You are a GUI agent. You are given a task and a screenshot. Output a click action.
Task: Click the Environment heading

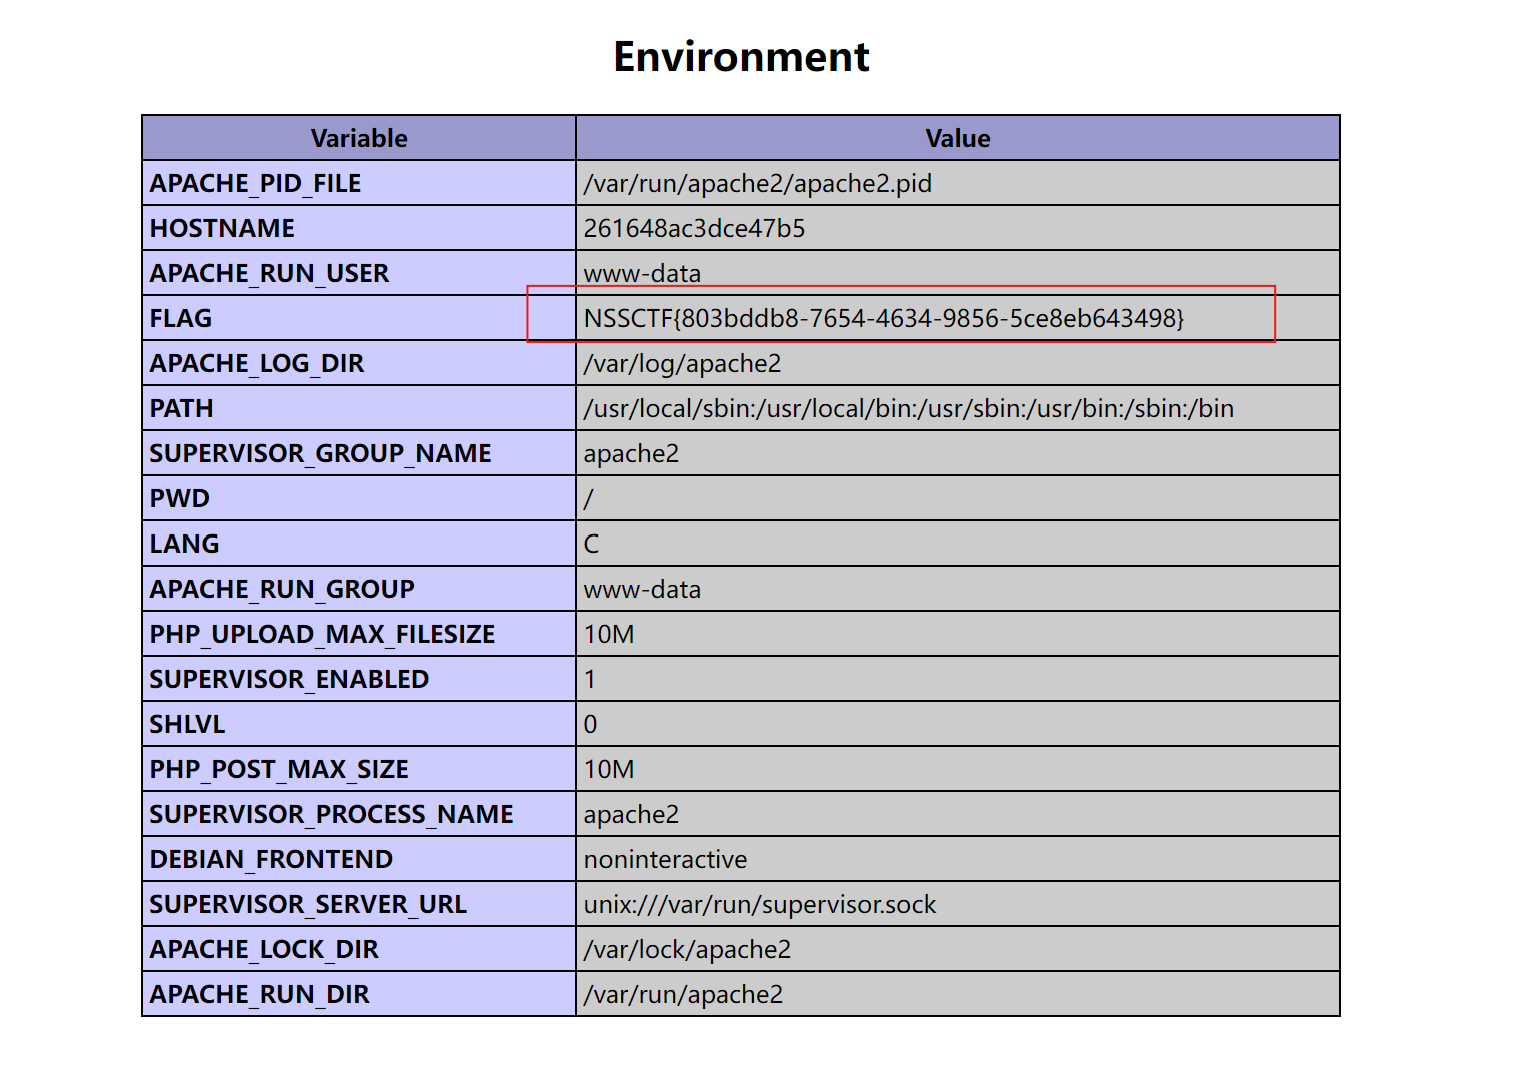(x=741, y=57)
